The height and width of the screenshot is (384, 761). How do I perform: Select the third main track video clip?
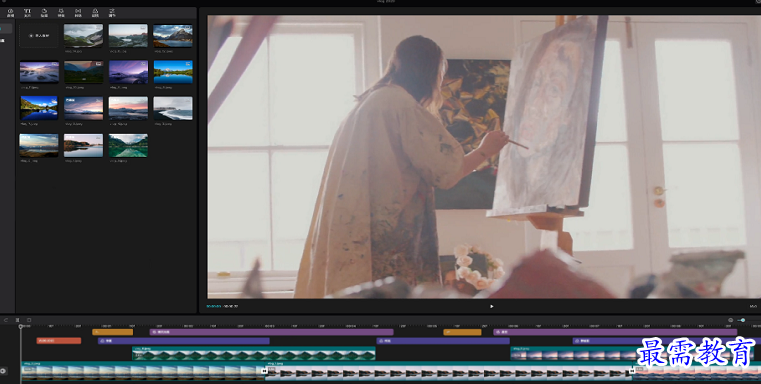point(696,372)
